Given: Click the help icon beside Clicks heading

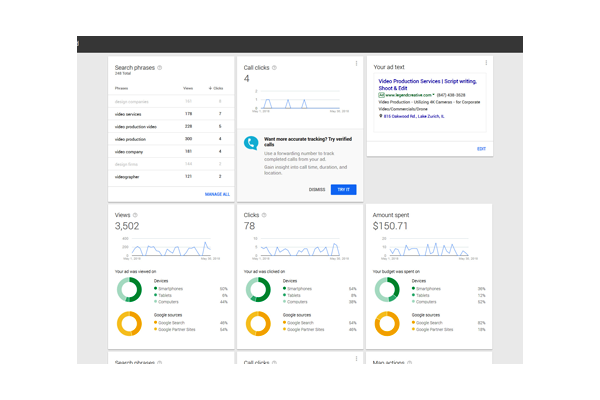Looking at the screenshot, I should pyautogui.click(x=265, y=215).
